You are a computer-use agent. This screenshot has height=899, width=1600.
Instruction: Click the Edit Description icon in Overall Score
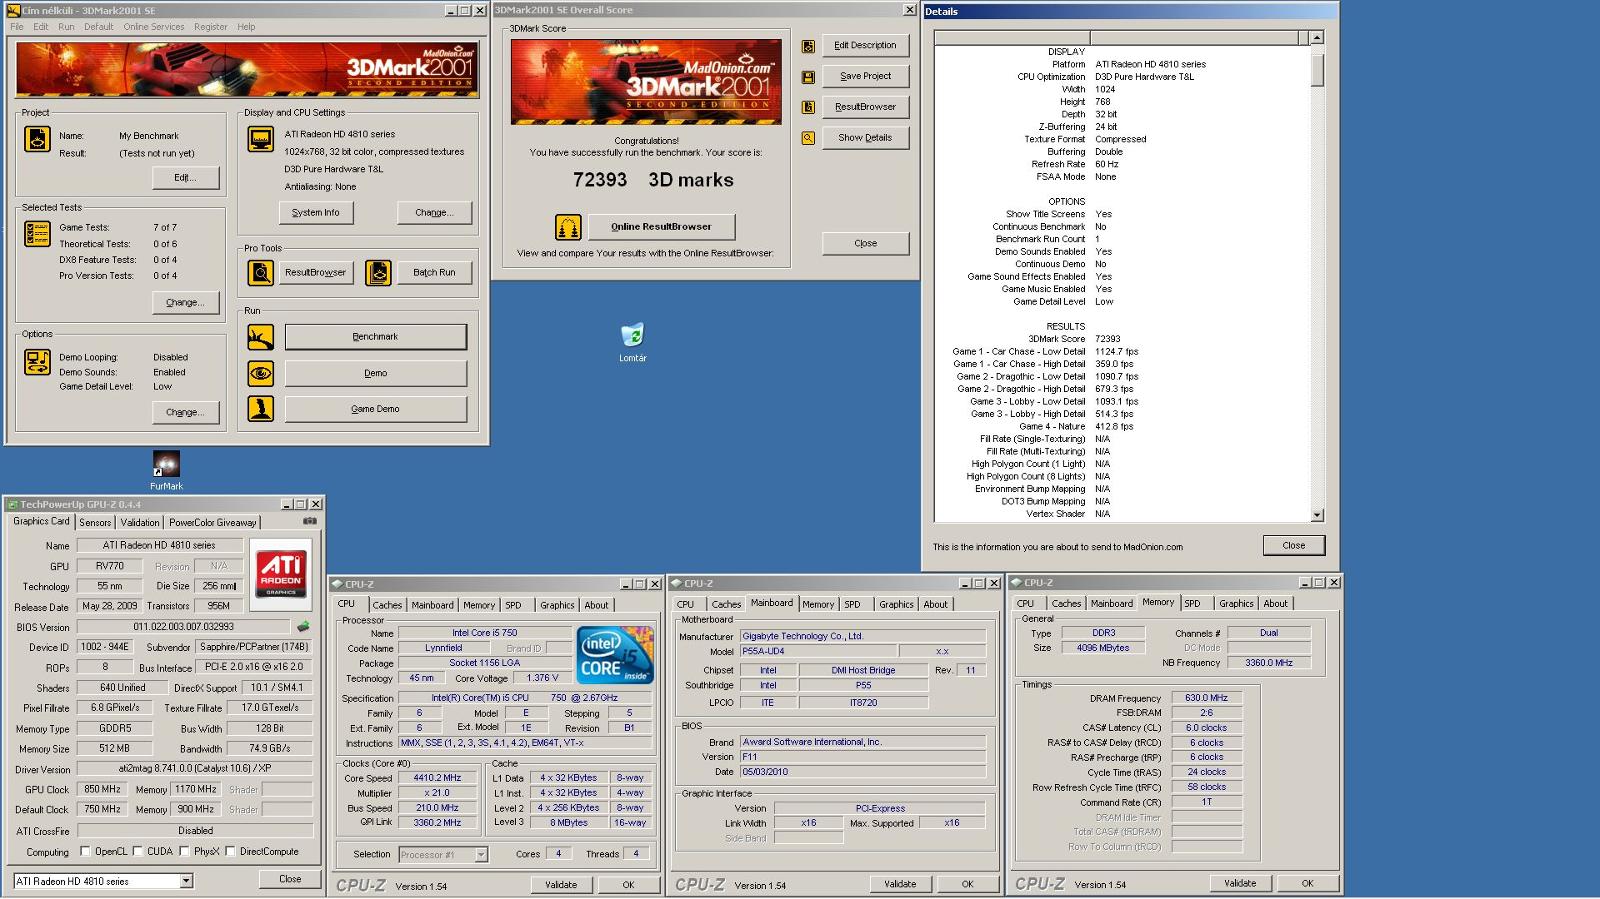pyautogui.click(x=808, y=46)
